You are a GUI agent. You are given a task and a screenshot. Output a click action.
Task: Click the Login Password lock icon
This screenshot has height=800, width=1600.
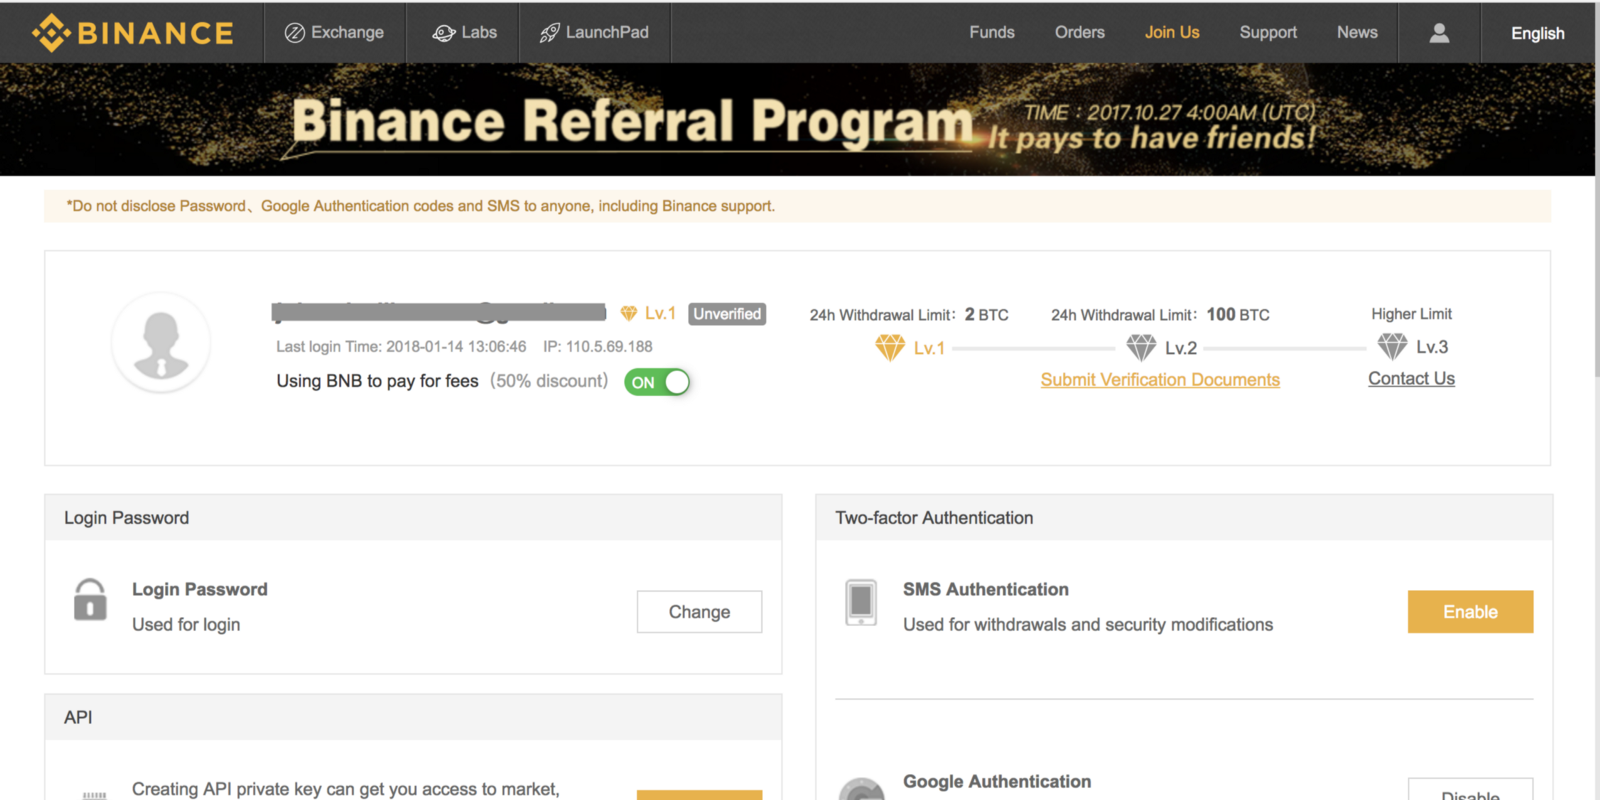coord(90,600)
